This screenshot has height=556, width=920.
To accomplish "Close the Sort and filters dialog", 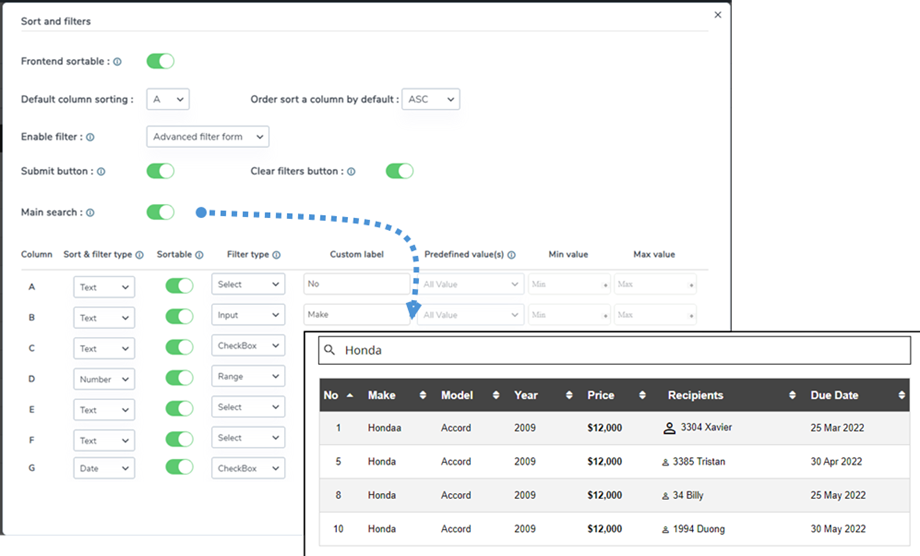I will pos(718,15).
